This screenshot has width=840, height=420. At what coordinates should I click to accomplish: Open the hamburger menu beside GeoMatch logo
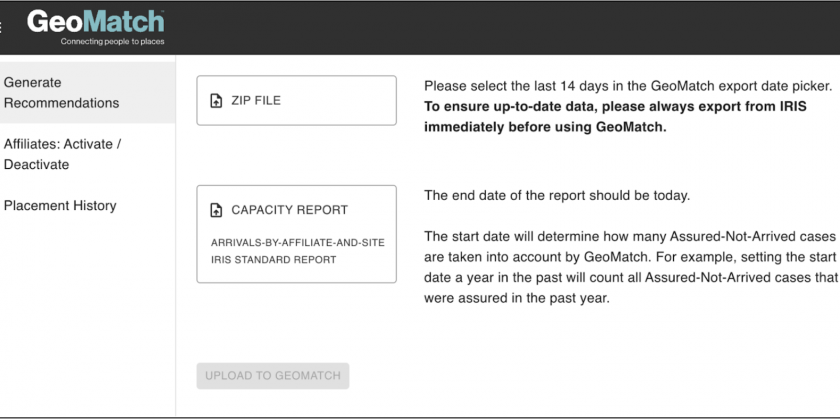[x=1, y=26]
